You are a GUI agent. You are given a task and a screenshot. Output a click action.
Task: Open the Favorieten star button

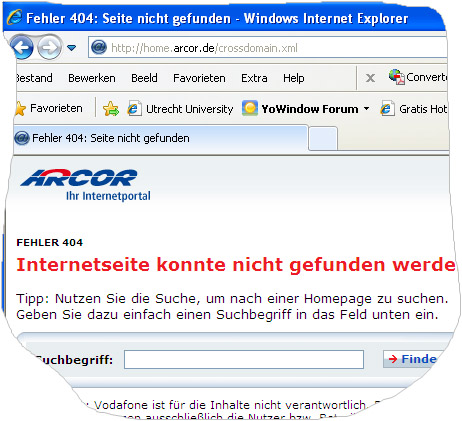(49, 108)
